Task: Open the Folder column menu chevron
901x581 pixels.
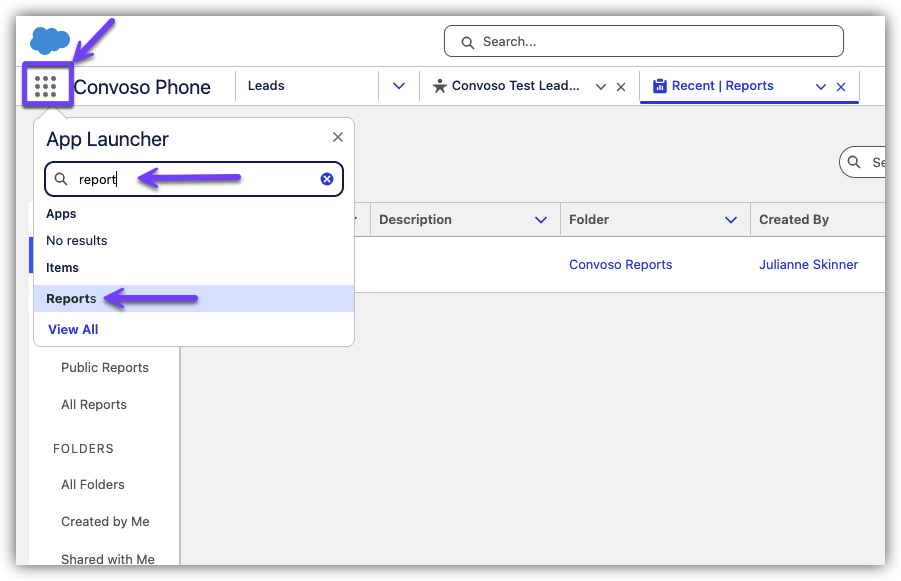Action: [x=731, y=220]
